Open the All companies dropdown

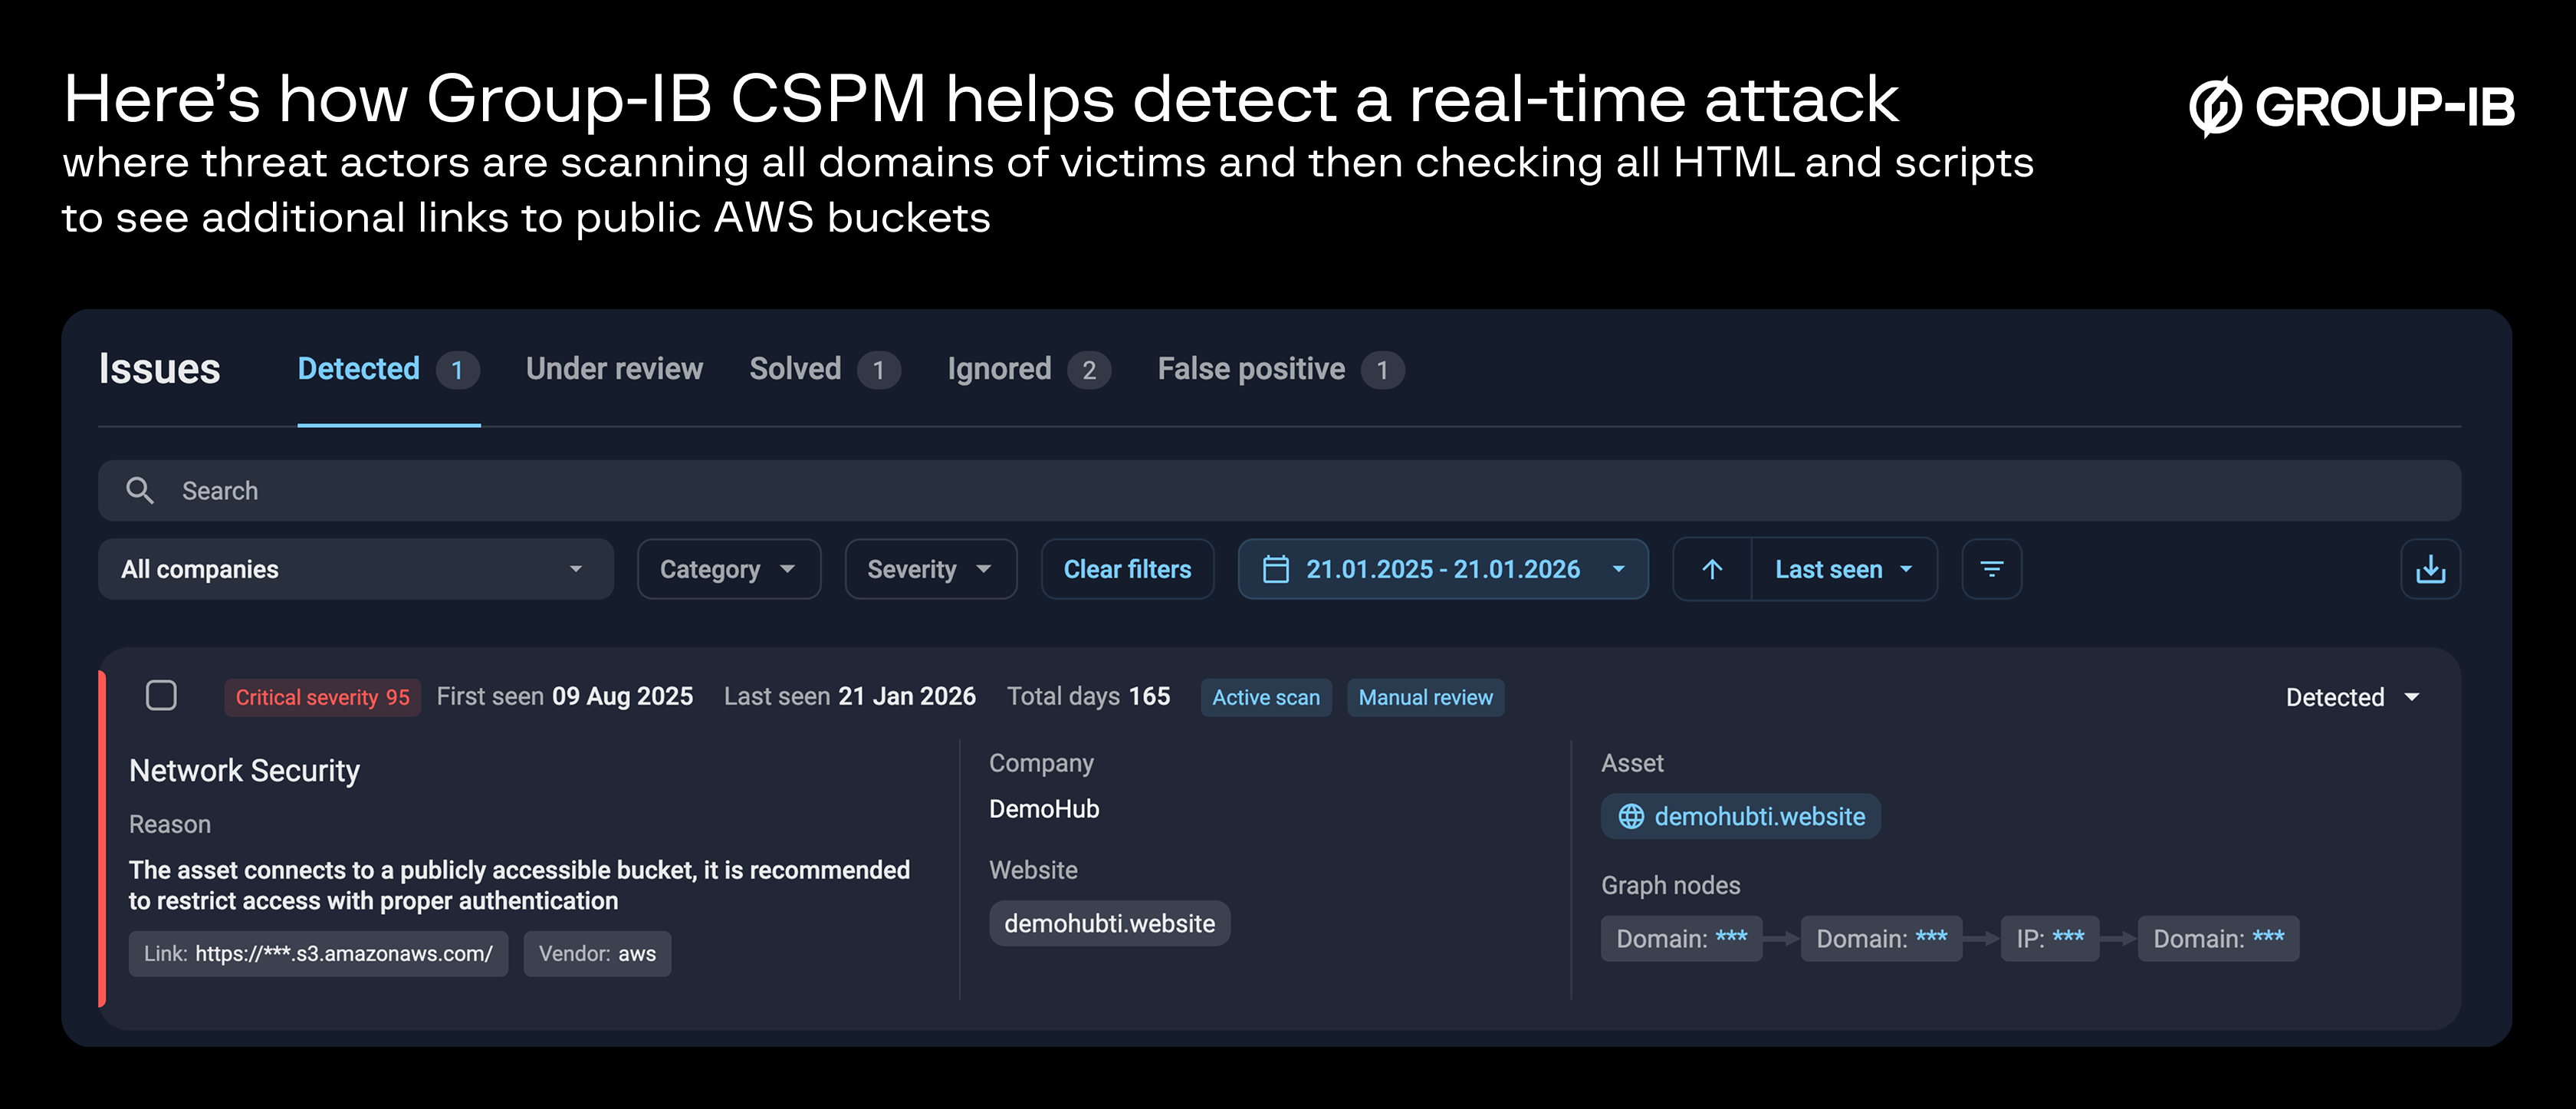(355, 569)
